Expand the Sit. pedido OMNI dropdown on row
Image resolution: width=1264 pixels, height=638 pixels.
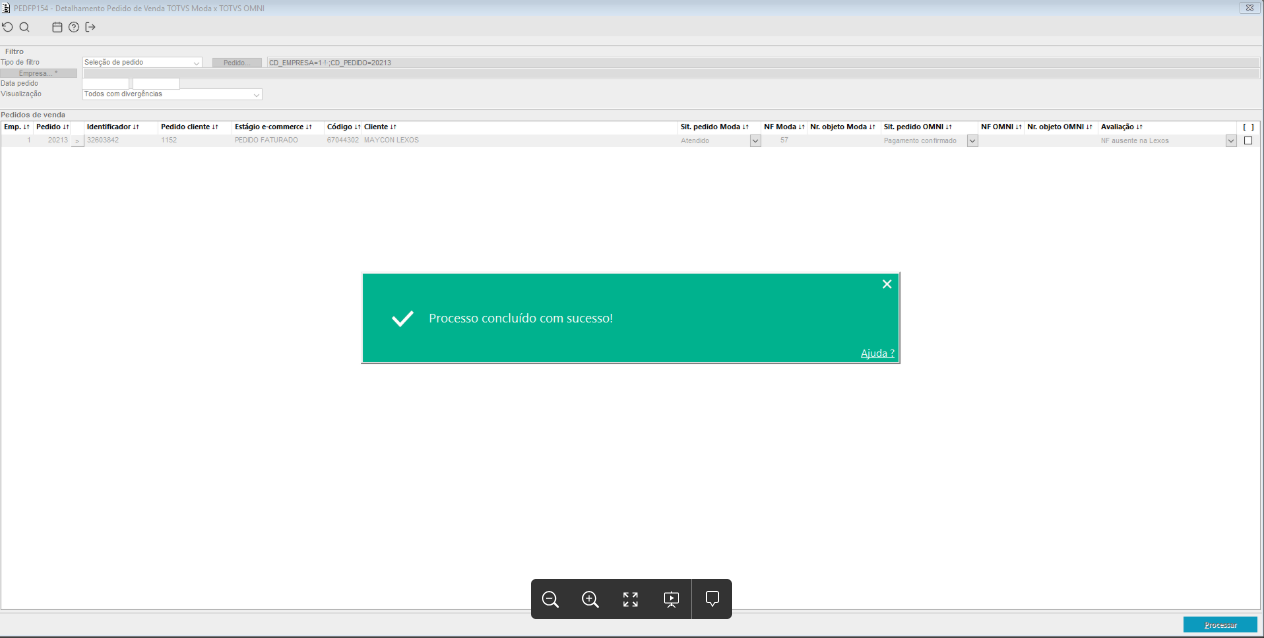[x=972, y=141]
